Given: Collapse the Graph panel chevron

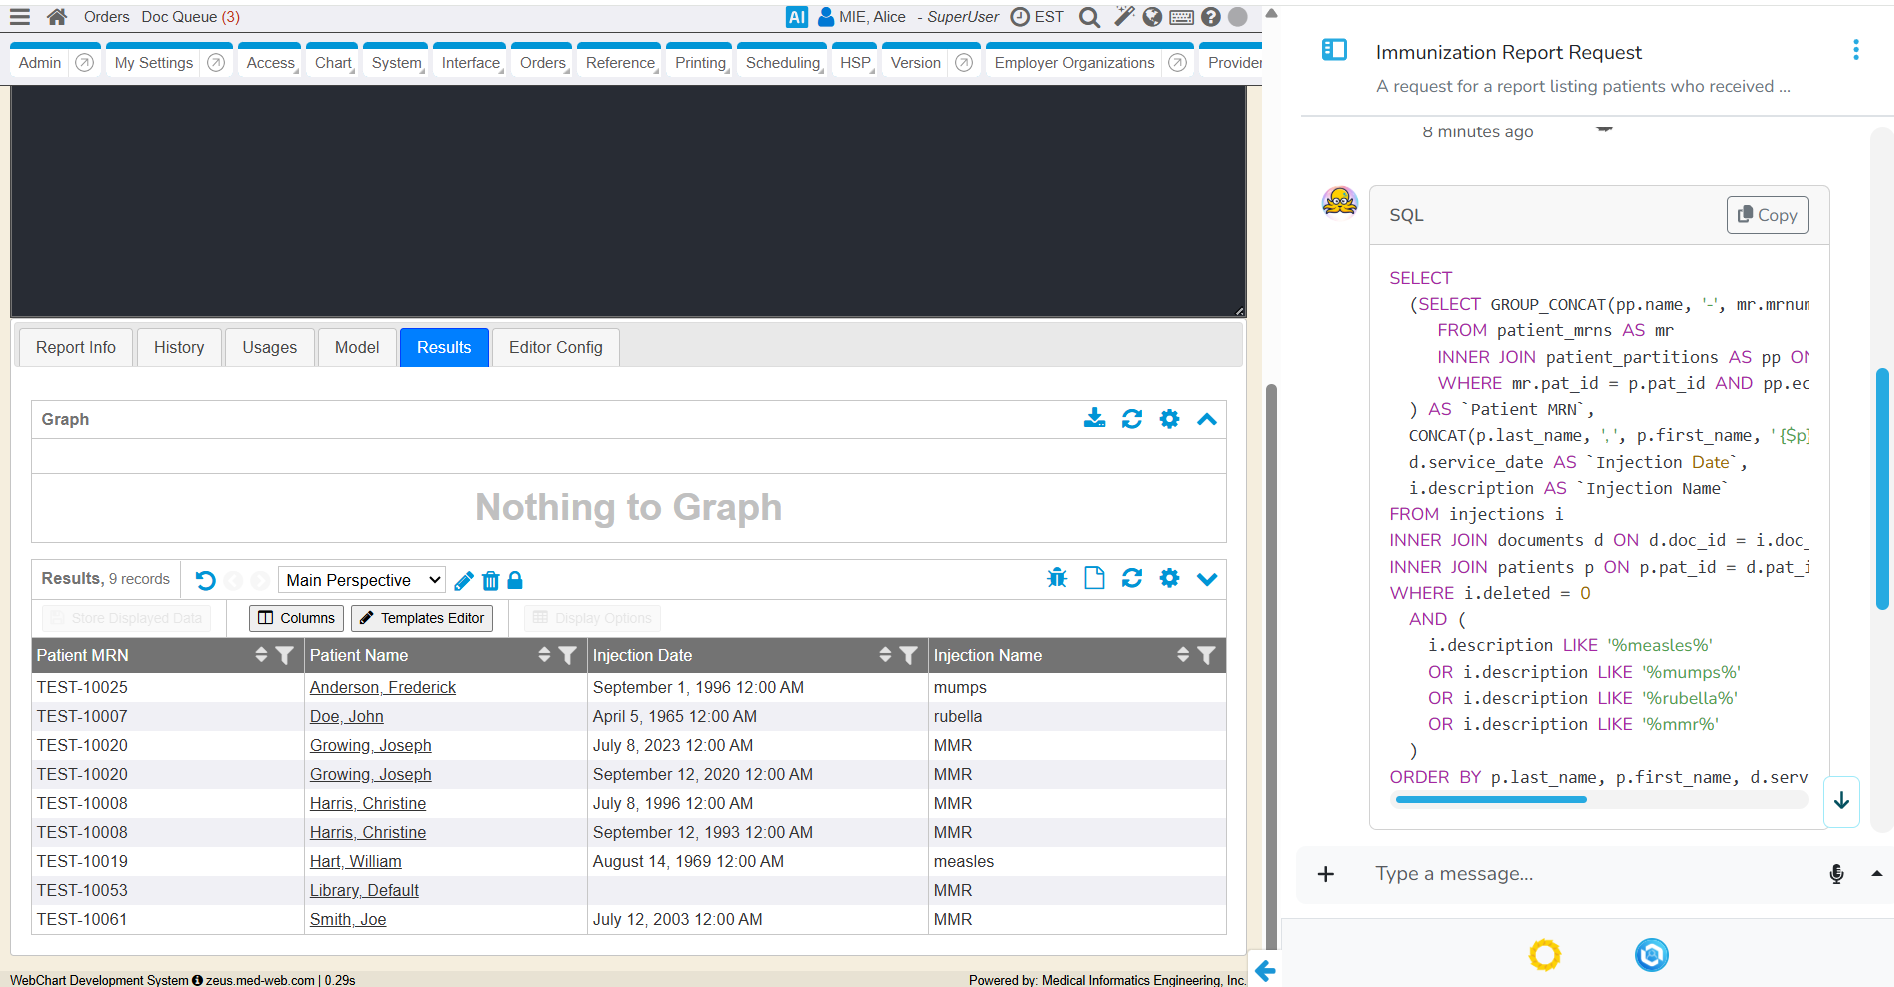Looking at the screenshot, I should point(1207,419).
